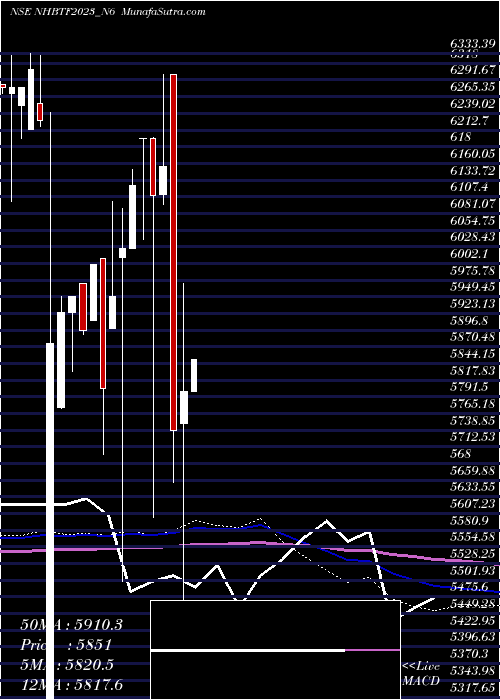500x700 pixels.
Task: Click the 5370.3 price axis label
Action: (469, 654)
